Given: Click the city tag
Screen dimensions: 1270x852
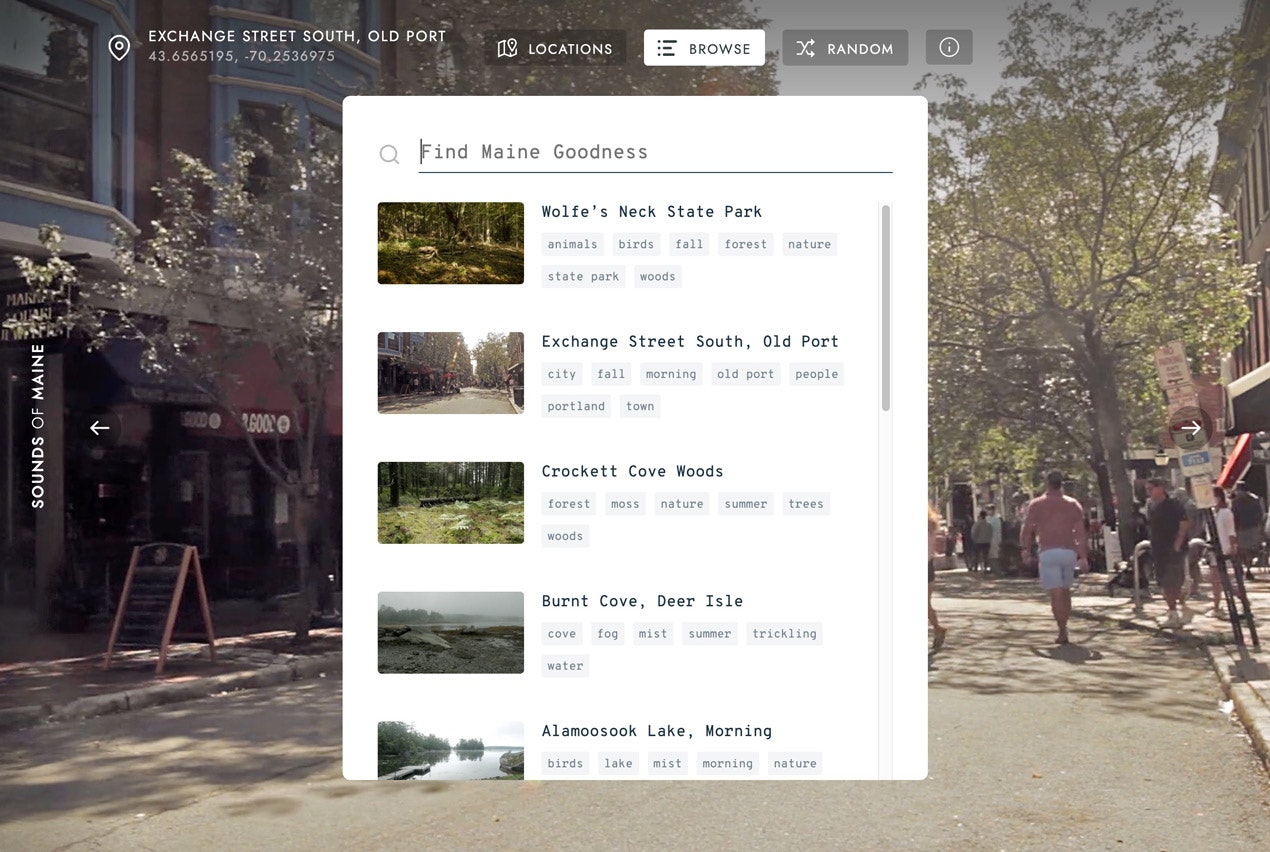Looking at the screenshot, I should coord(562,374).
